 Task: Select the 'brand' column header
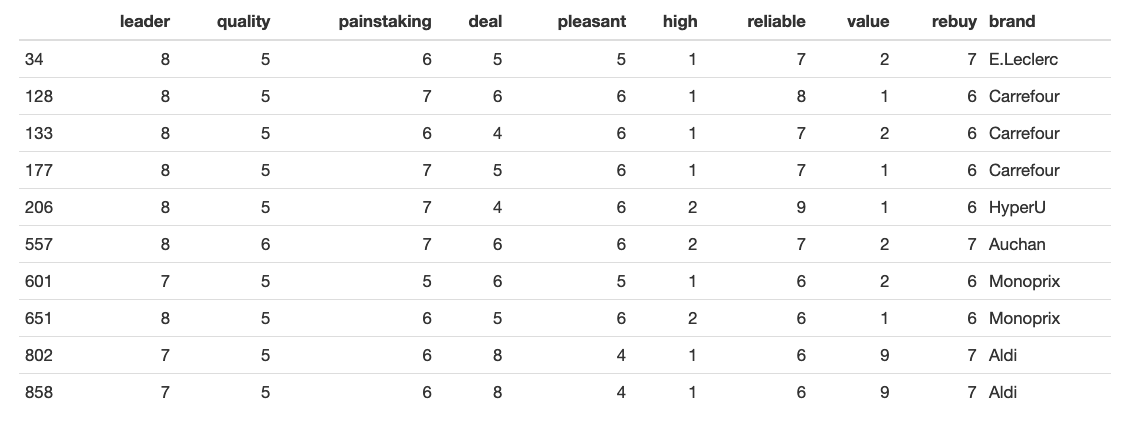(x=1012, y=22)
